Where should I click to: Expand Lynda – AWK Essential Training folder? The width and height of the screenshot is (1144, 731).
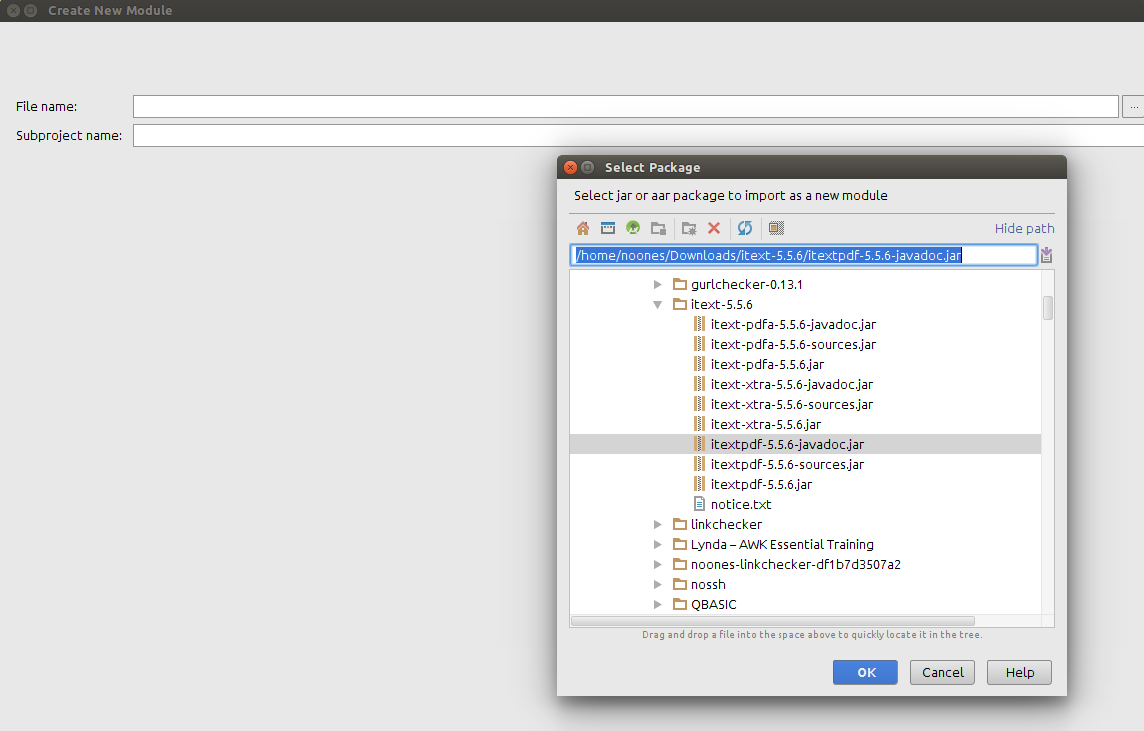pos(657,544)
